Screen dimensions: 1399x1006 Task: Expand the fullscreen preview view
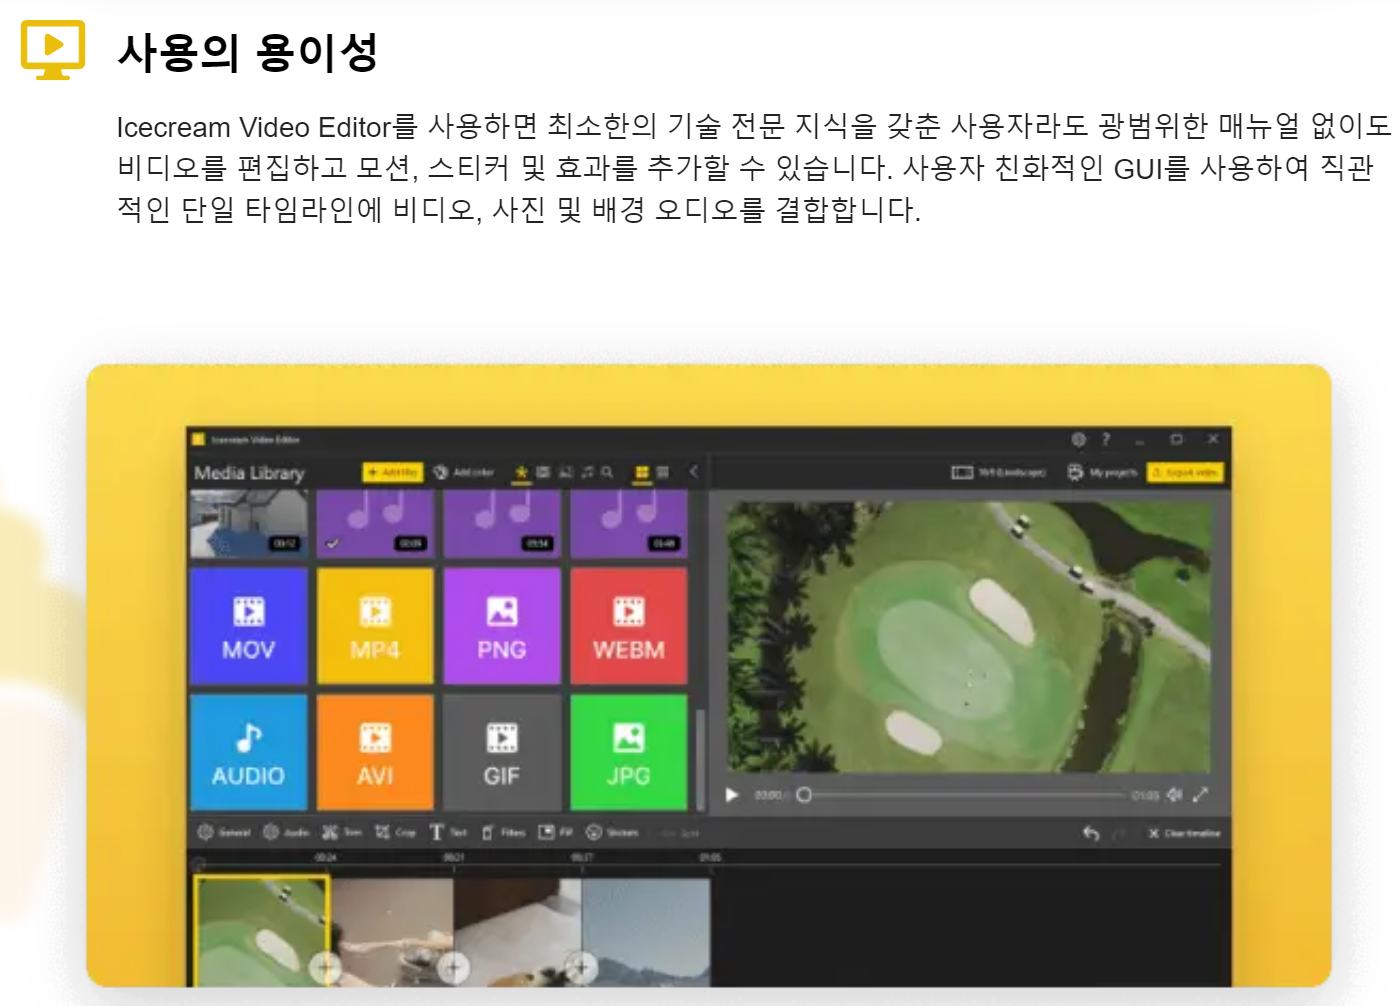[x=1201, y=795]
